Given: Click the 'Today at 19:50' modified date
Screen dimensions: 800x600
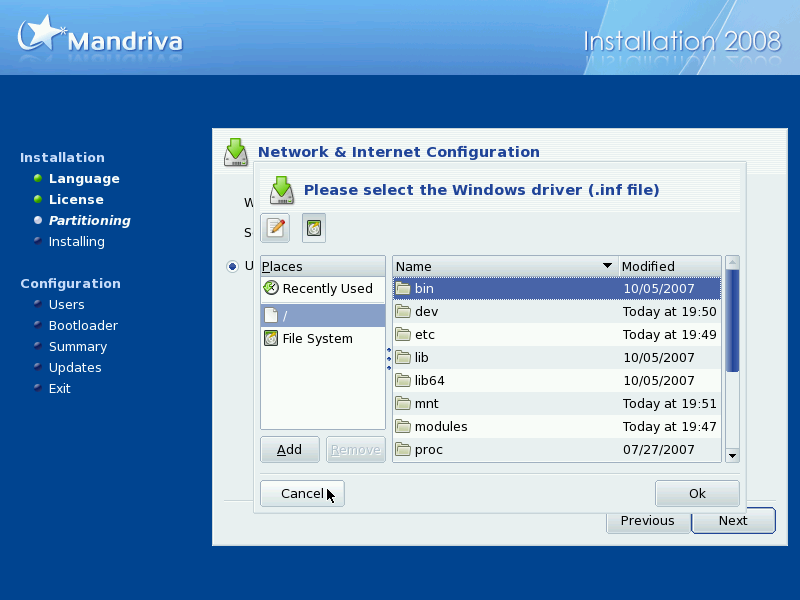Looking at the screenshot, I should pyautogui.click(x=669, y=311).
